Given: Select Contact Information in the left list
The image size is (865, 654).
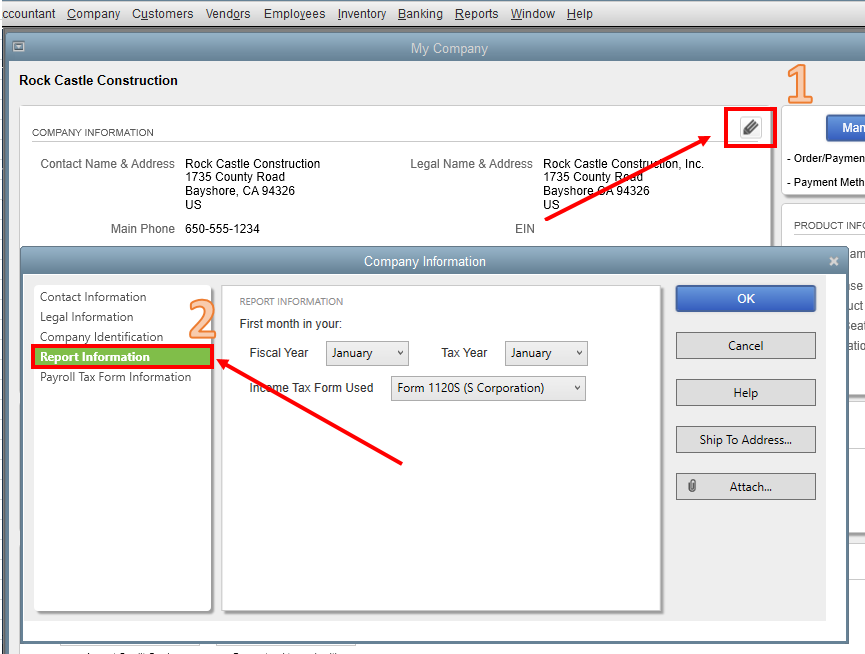Looking at the screenshot, I should 93,297.
